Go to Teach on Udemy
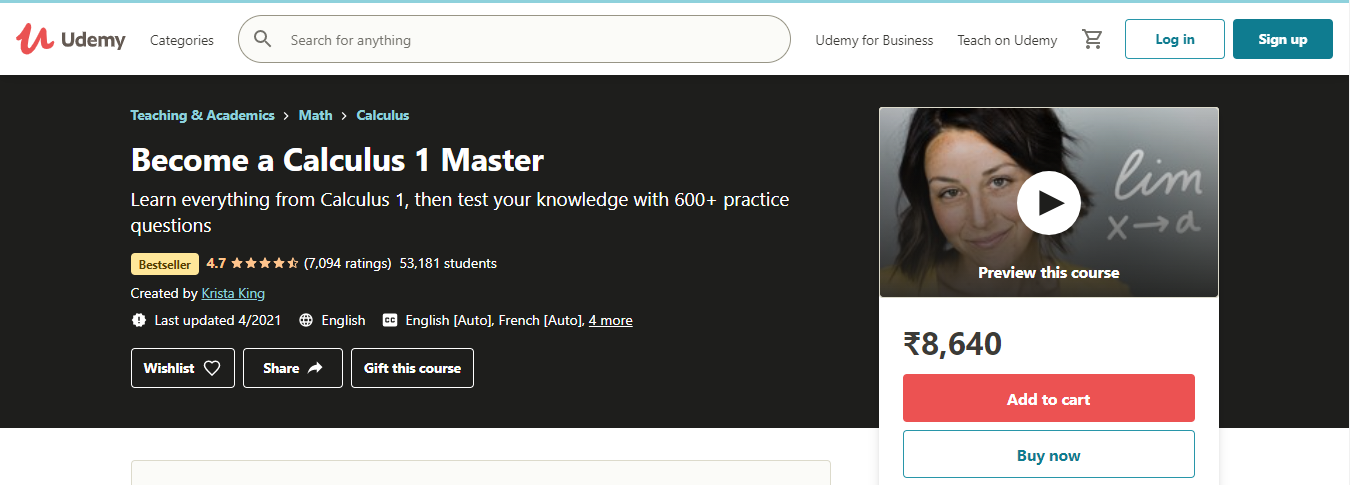 pos(1007,40)
